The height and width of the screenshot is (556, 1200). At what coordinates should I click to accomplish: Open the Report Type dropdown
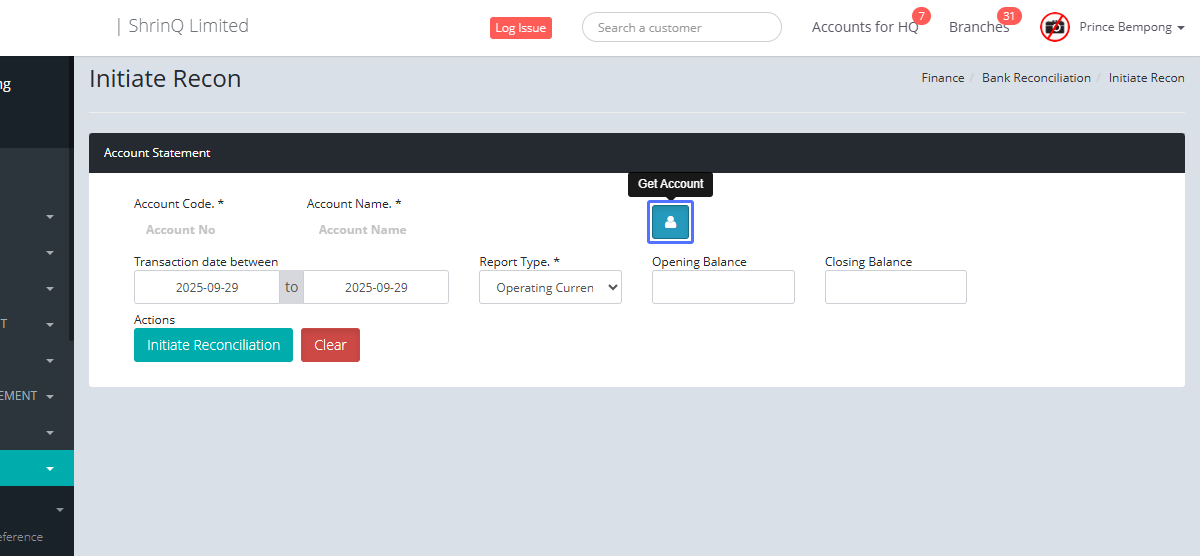pyautogui.click(x=550, y=288)
